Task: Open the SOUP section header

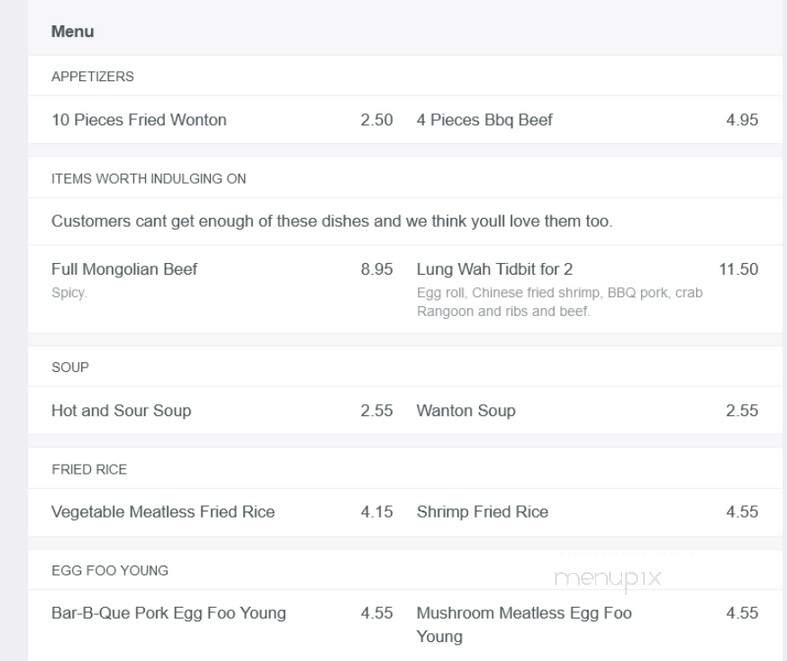Action: tap(70, 367)
